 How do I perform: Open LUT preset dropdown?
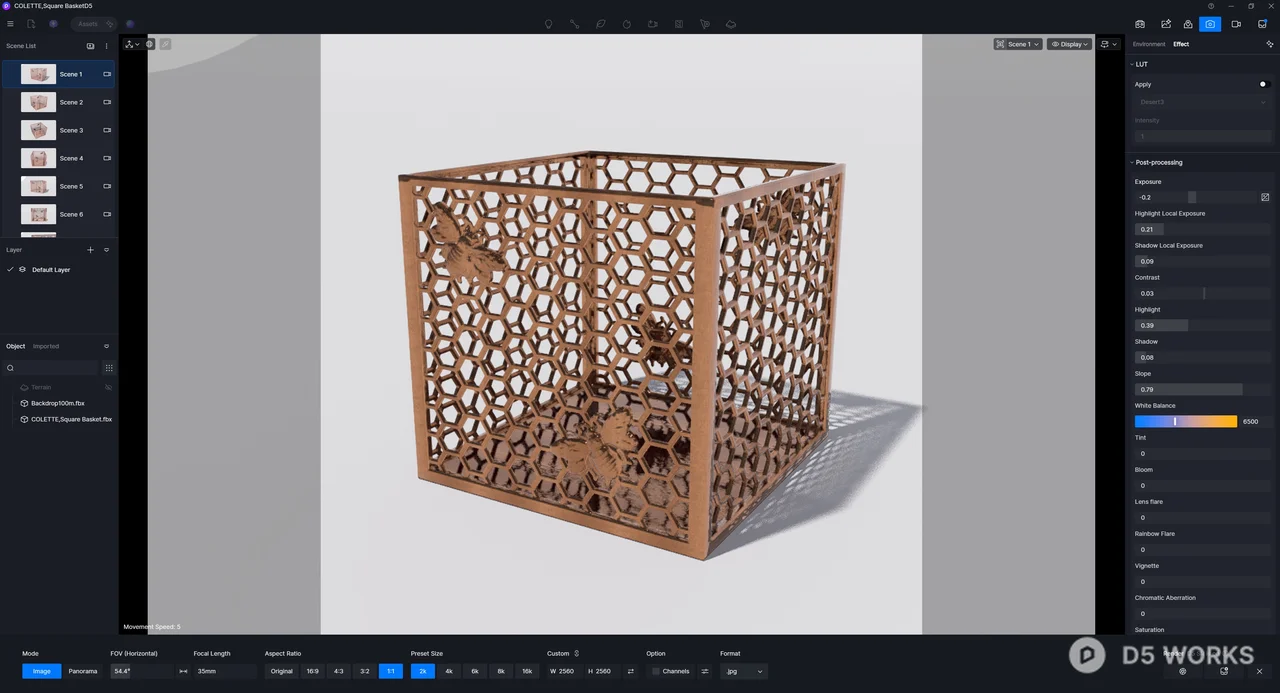click(x=1203, y=102)
